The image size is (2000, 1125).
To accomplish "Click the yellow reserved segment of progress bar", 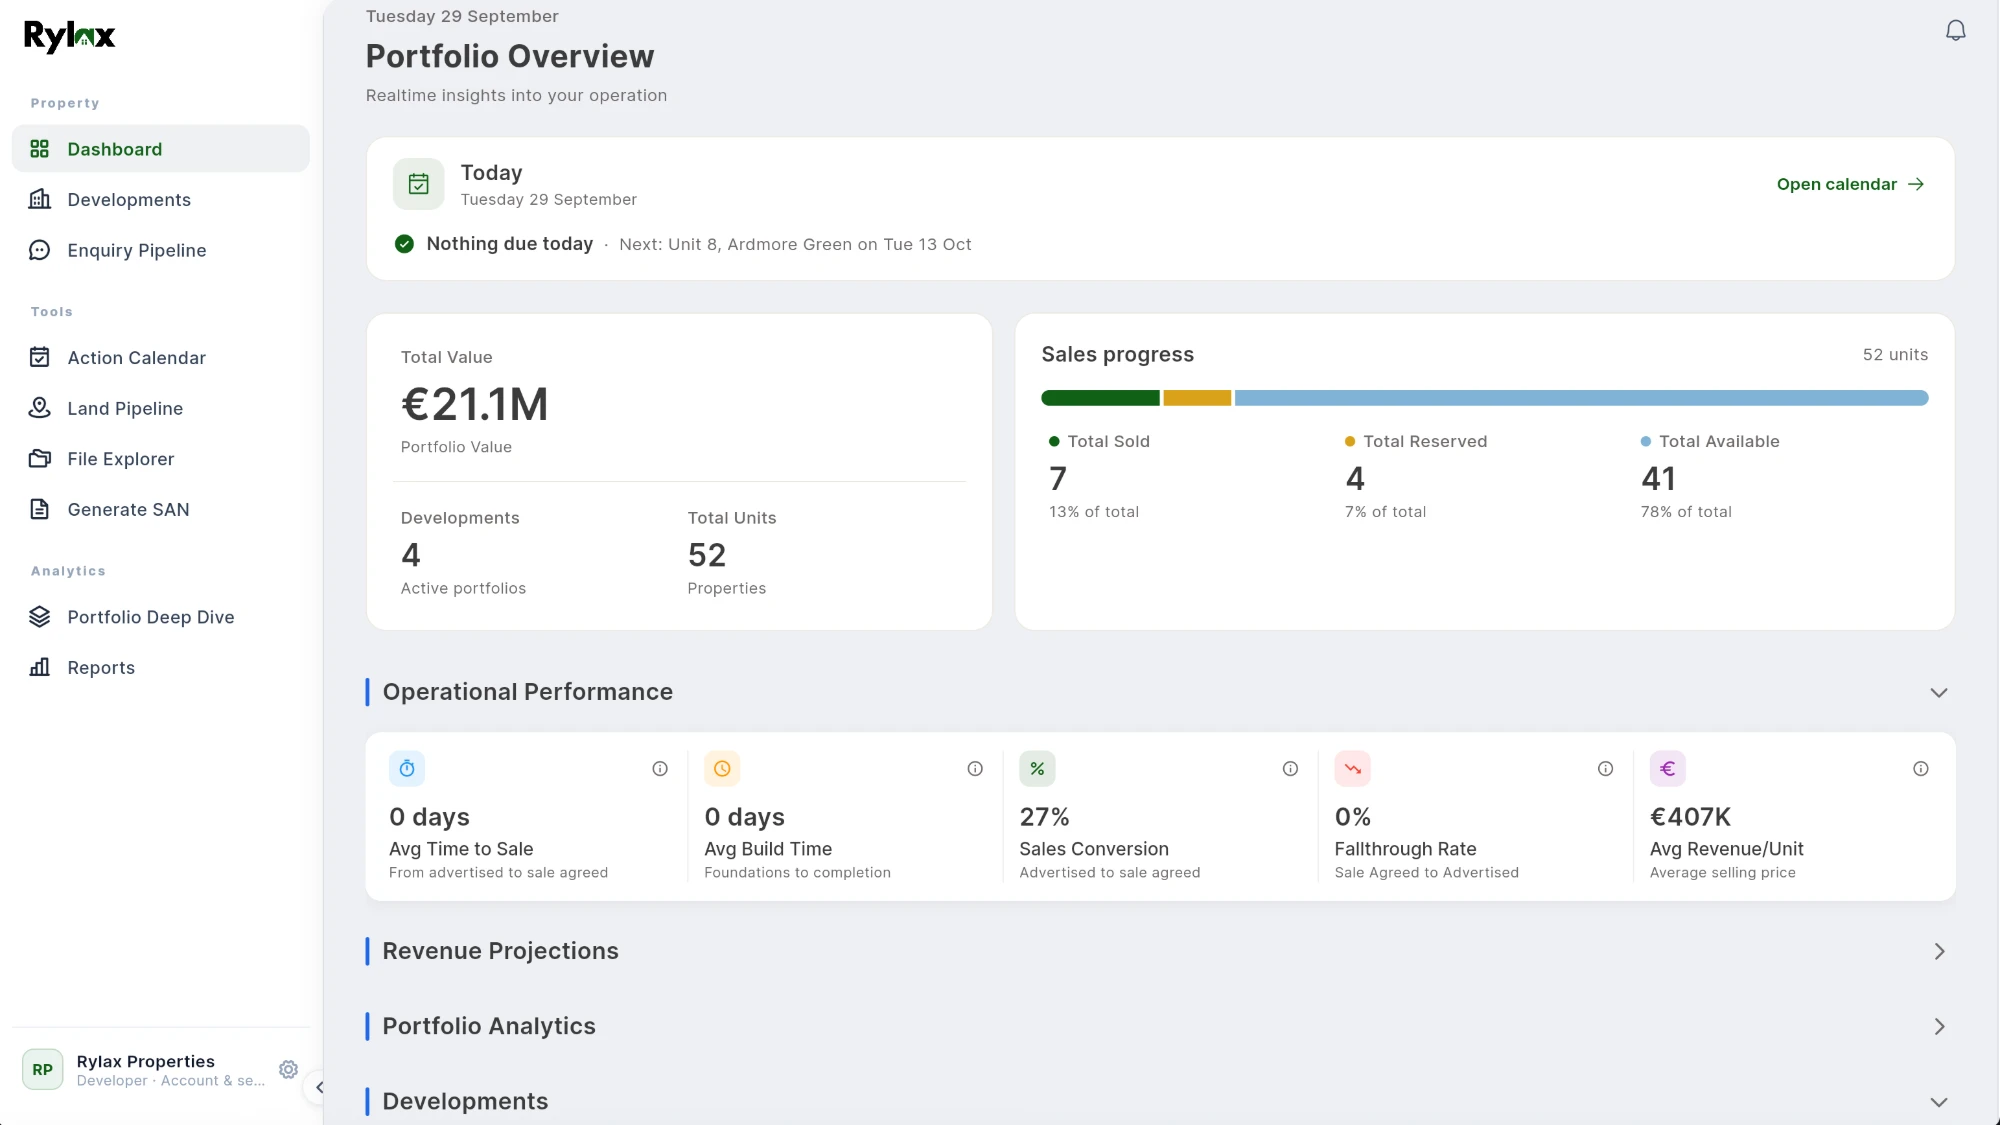I will (x=1197, y=398).
